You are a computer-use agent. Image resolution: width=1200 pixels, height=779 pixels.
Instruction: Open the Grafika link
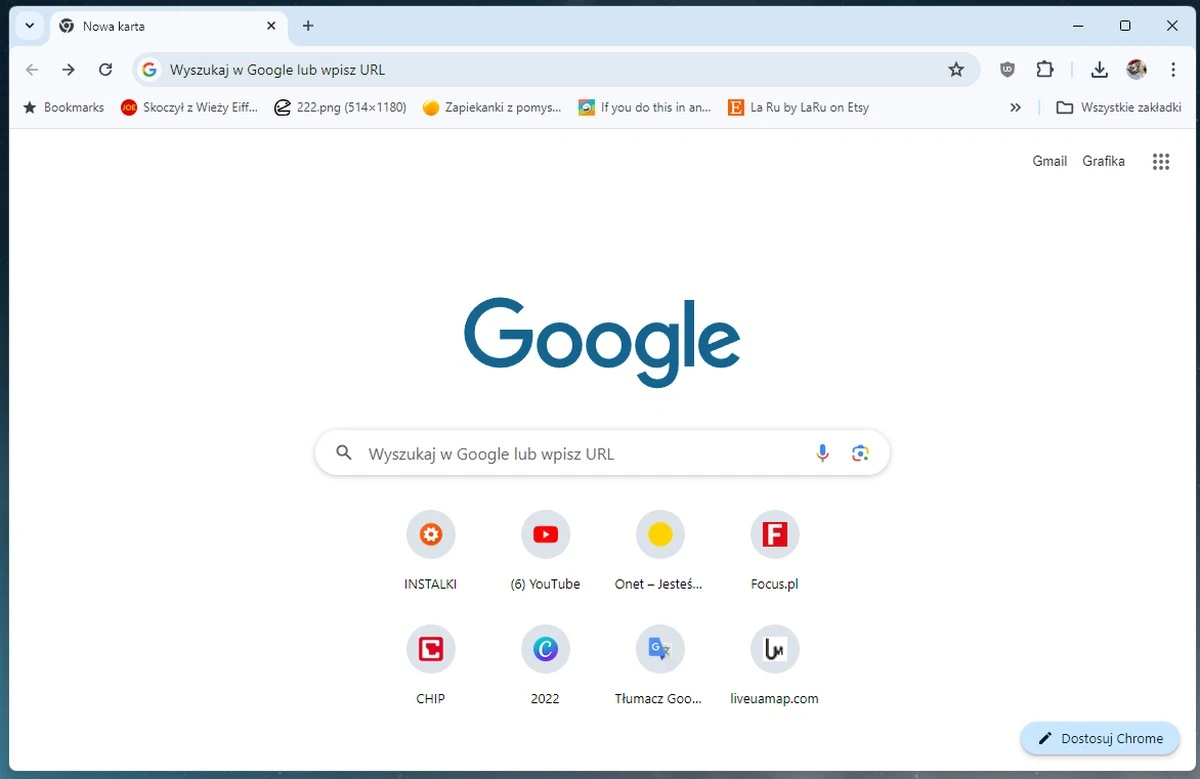point(1103,161)
